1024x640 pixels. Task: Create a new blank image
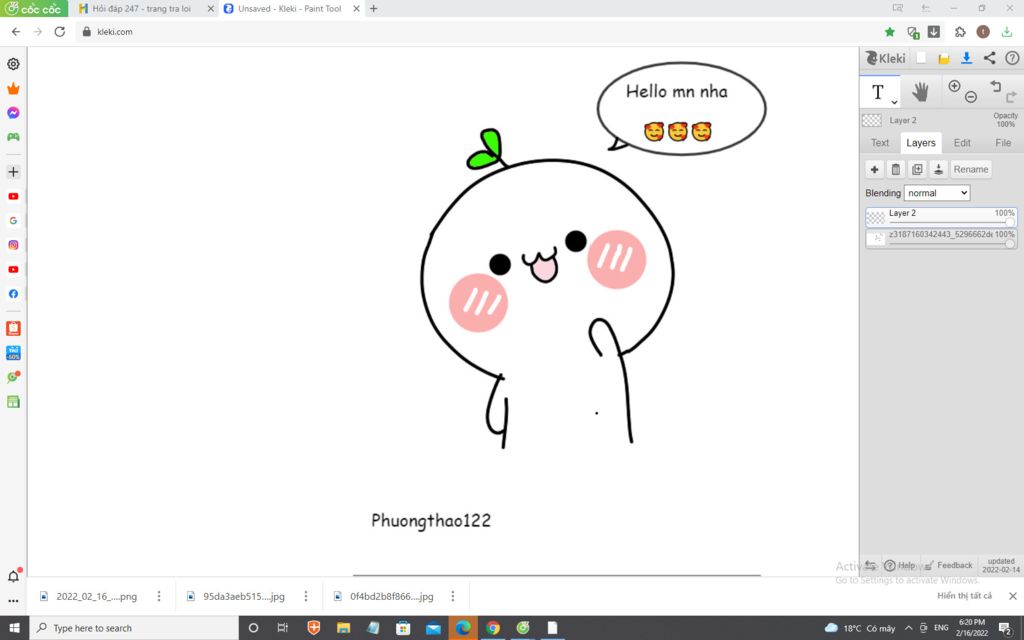(x=921, y=57)
